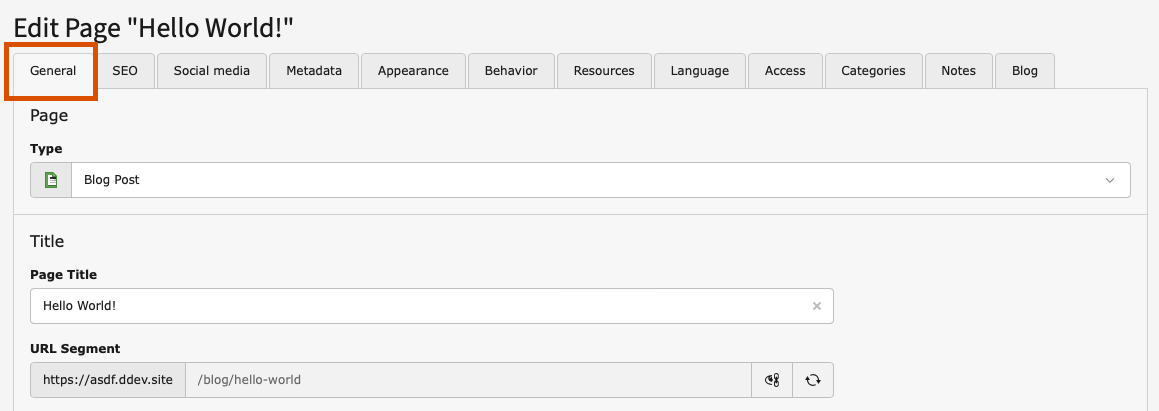Screen dimensions: 1159x411
Task: Focus the URL Segment /blog/hello-world field
Action: click(469, 380)
